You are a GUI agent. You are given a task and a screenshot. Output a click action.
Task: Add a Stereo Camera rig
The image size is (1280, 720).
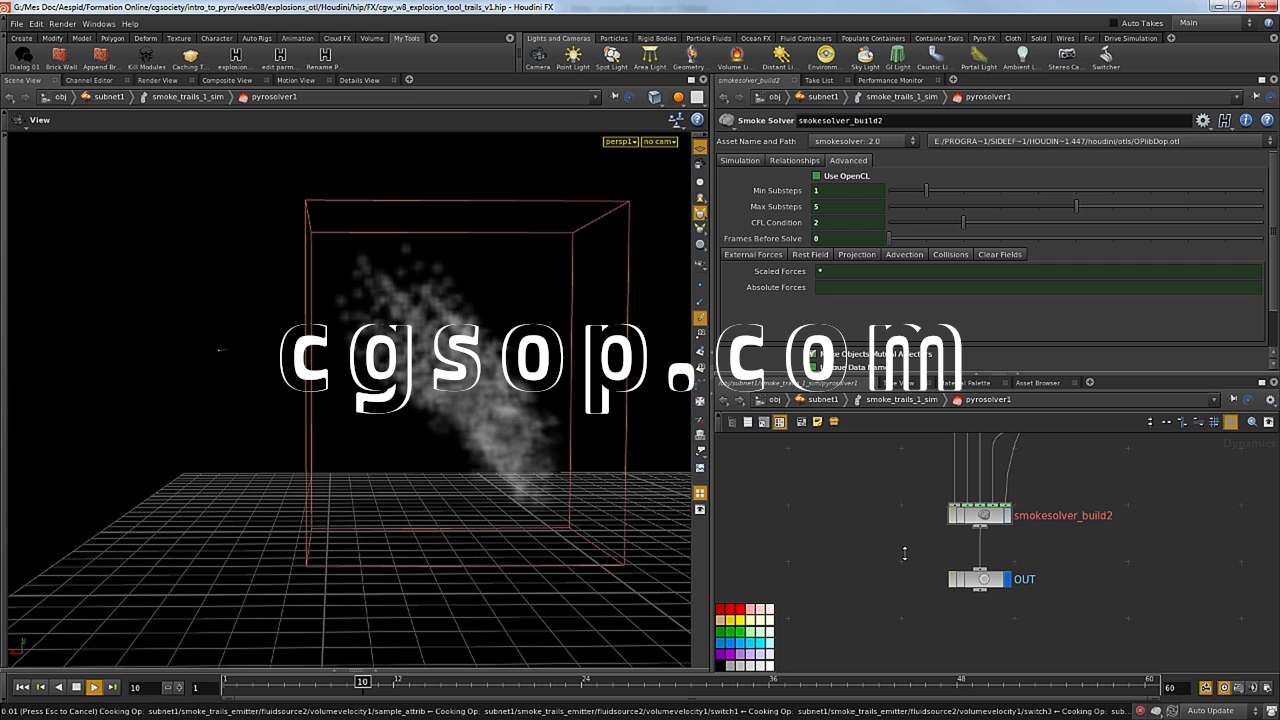click(x=1065, y=58)
